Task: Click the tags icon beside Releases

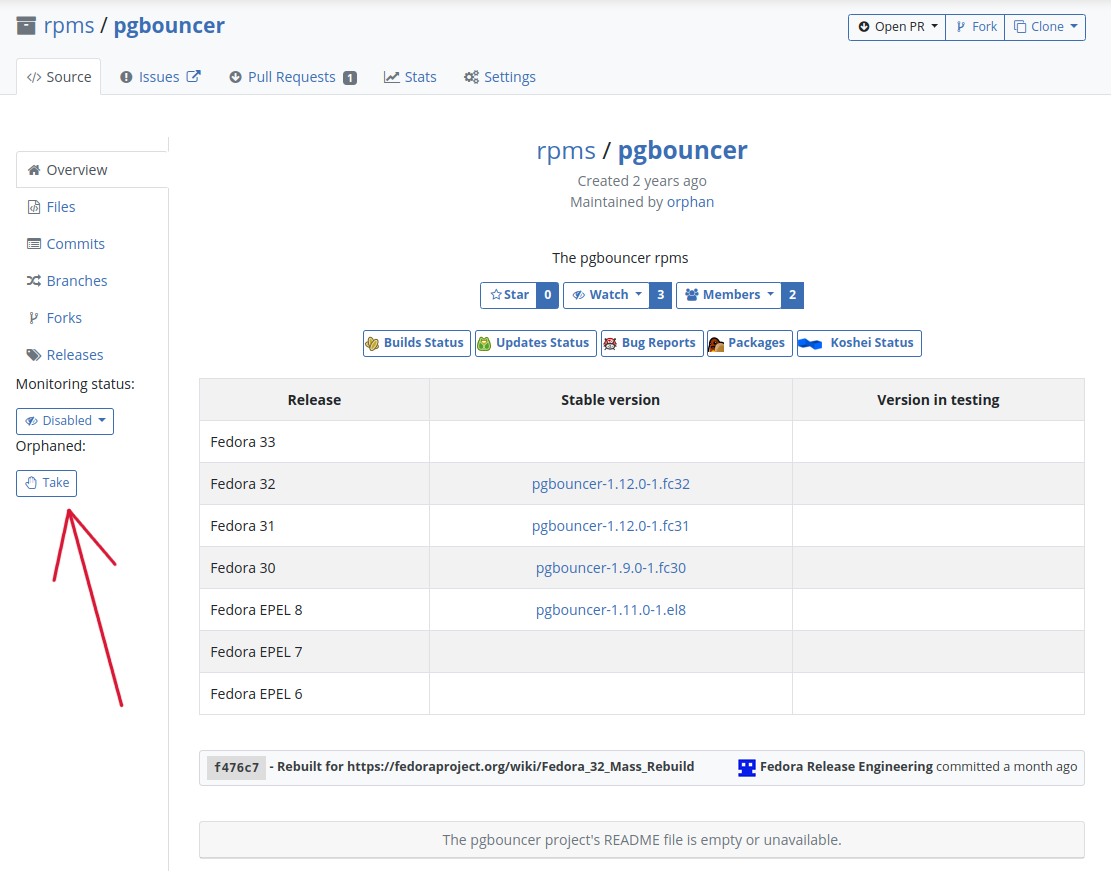Action: point(33,354)
